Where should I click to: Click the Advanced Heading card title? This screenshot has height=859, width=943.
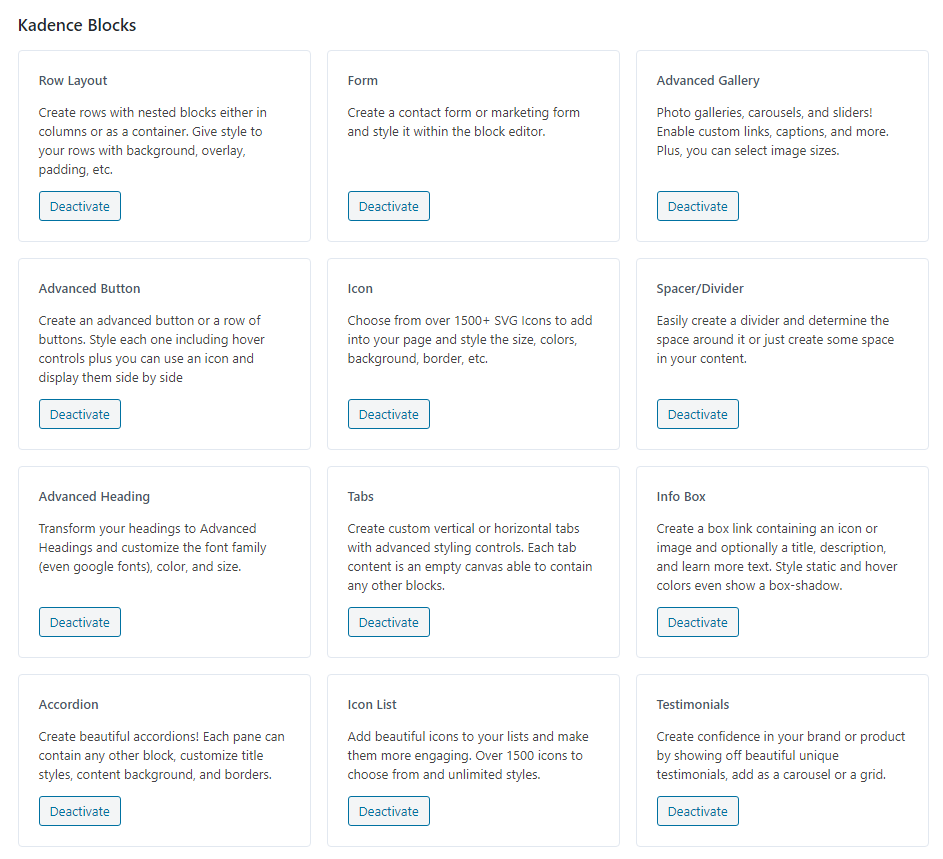click(x=94, y=497)
